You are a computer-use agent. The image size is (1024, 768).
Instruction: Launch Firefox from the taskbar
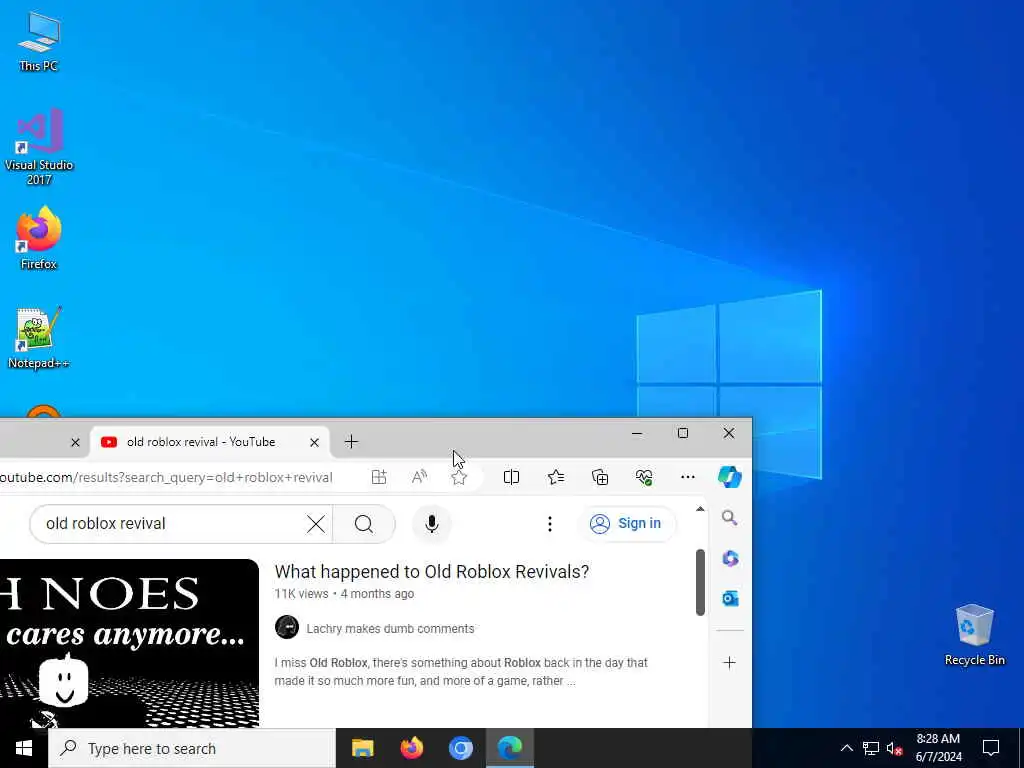point(411,748)
